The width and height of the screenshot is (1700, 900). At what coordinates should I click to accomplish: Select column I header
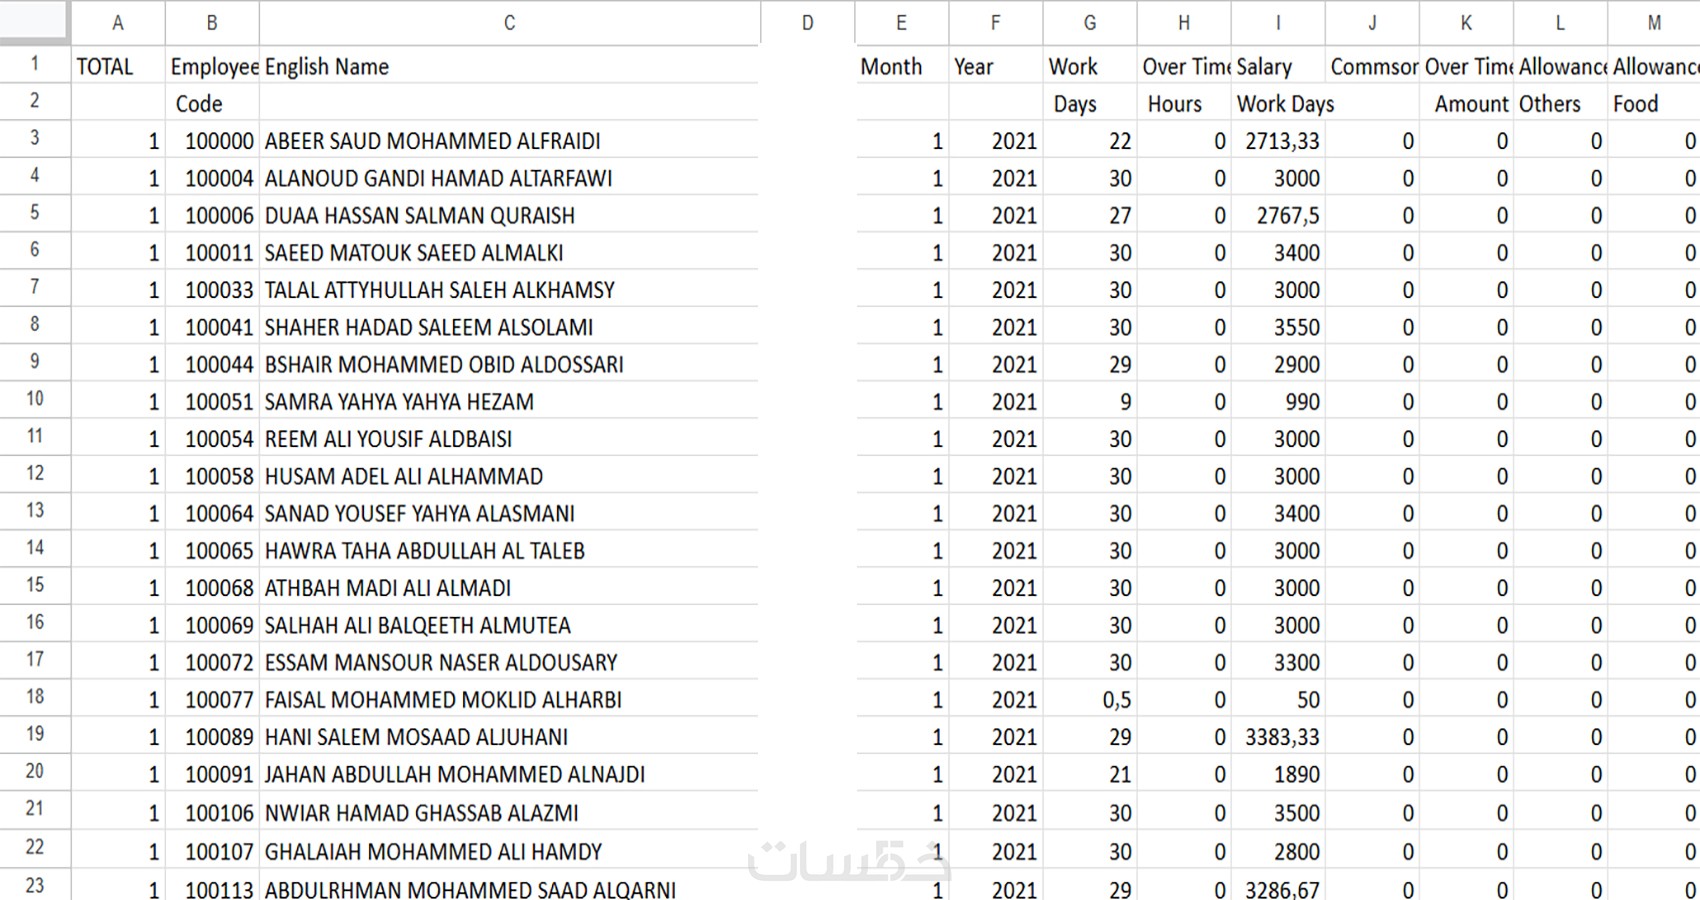(x=1277, y=23)
